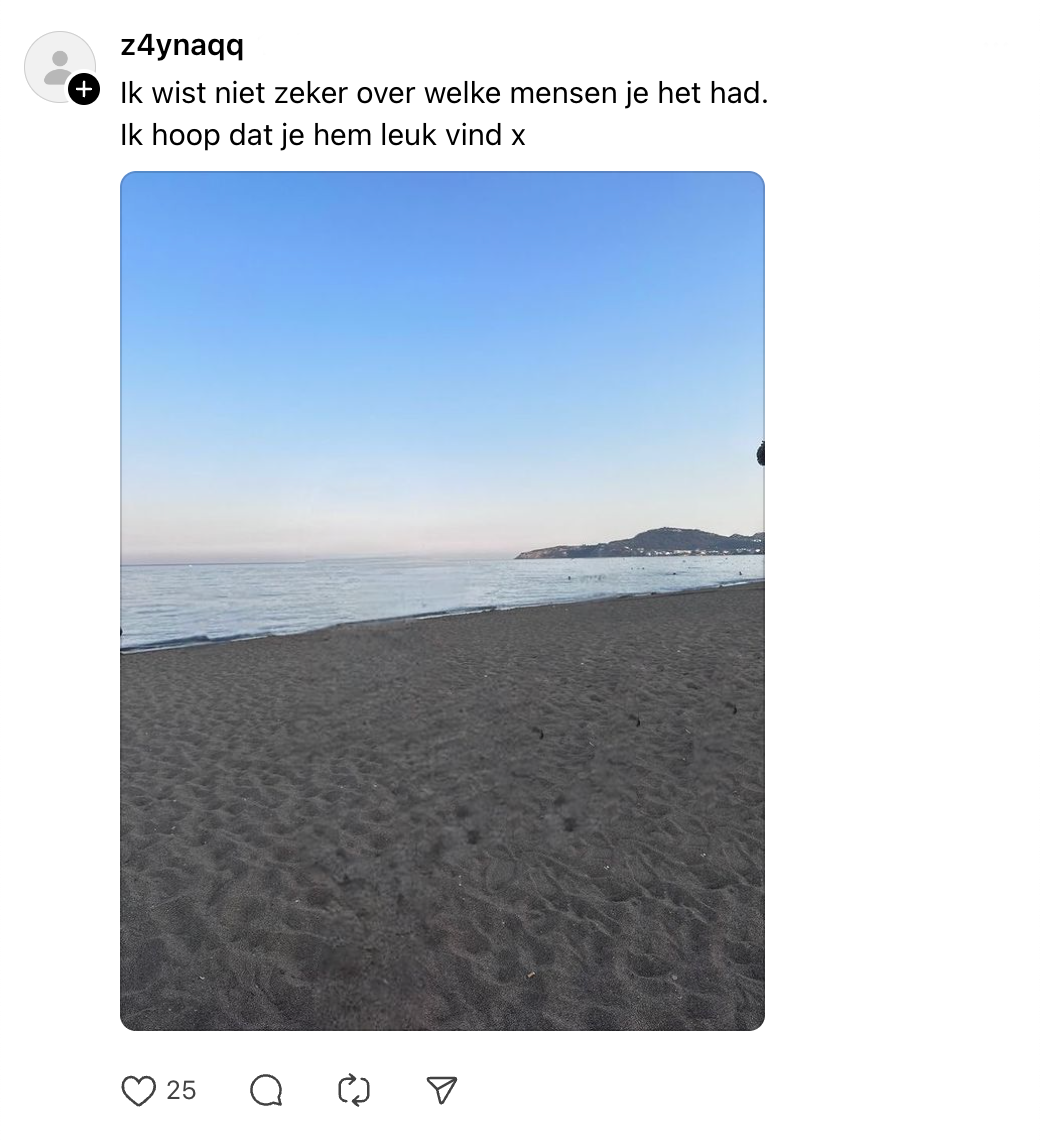Screen dimensions: 1040x1140
Task: Follow z4ynaqq via the plus badge
Action: click(84, 90)
